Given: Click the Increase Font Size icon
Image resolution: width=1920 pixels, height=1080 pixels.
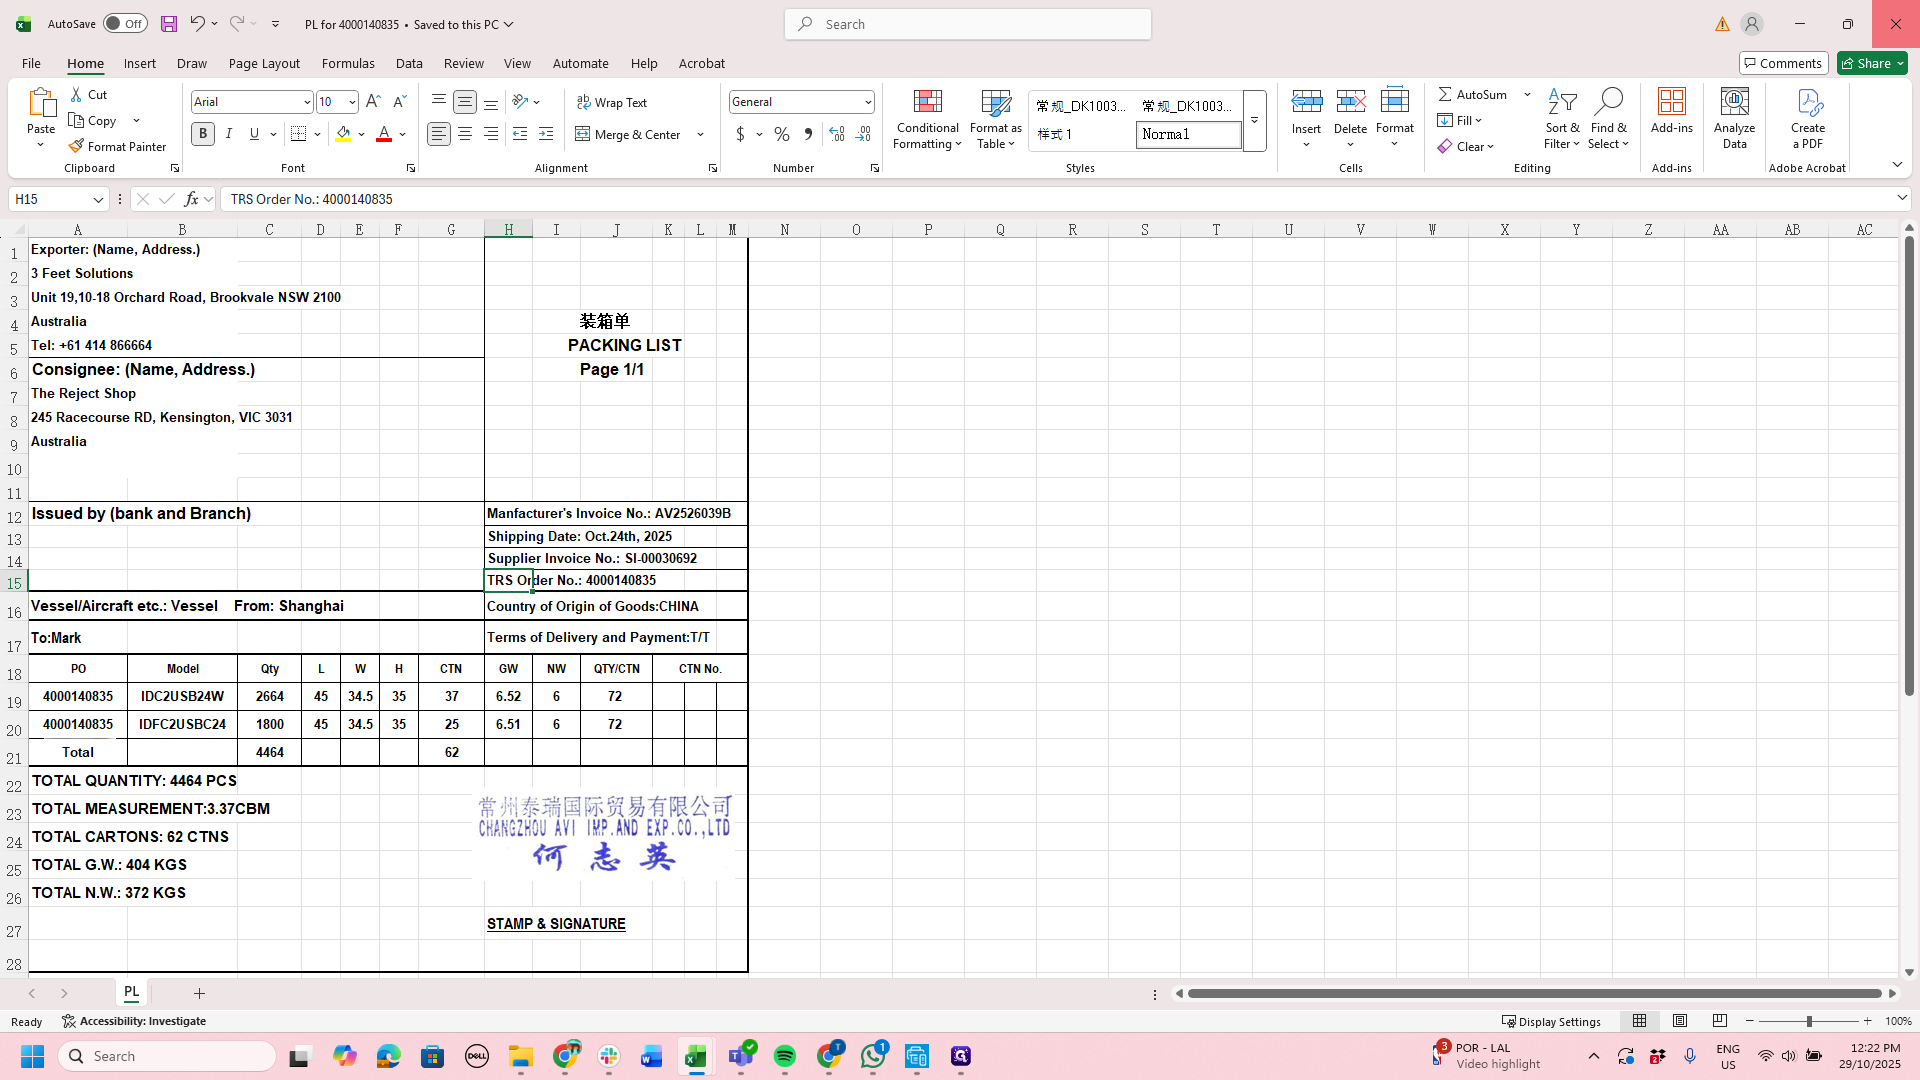Looking at the screenshot, I should click(373, 102).
